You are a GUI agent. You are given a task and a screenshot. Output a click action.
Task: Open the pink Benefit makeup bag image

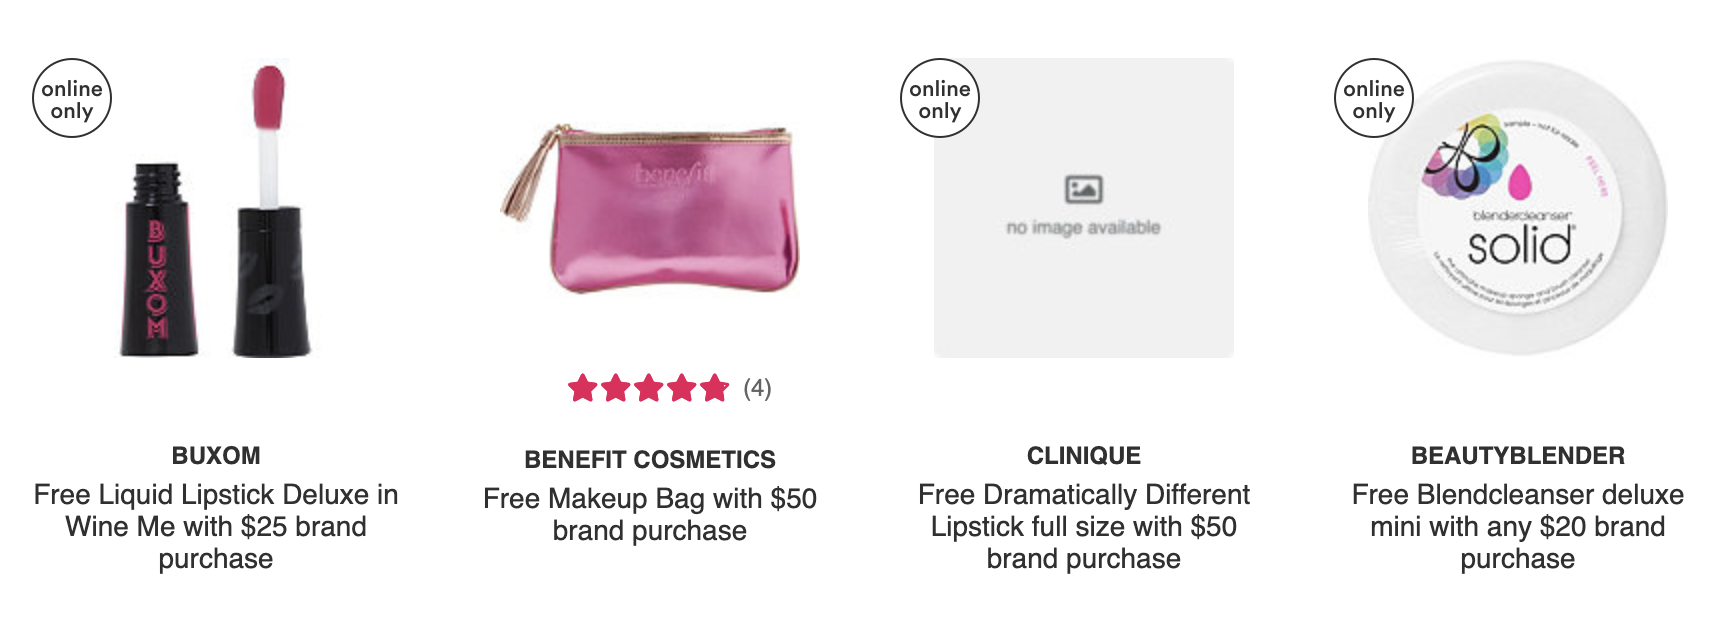click(650, 208)
